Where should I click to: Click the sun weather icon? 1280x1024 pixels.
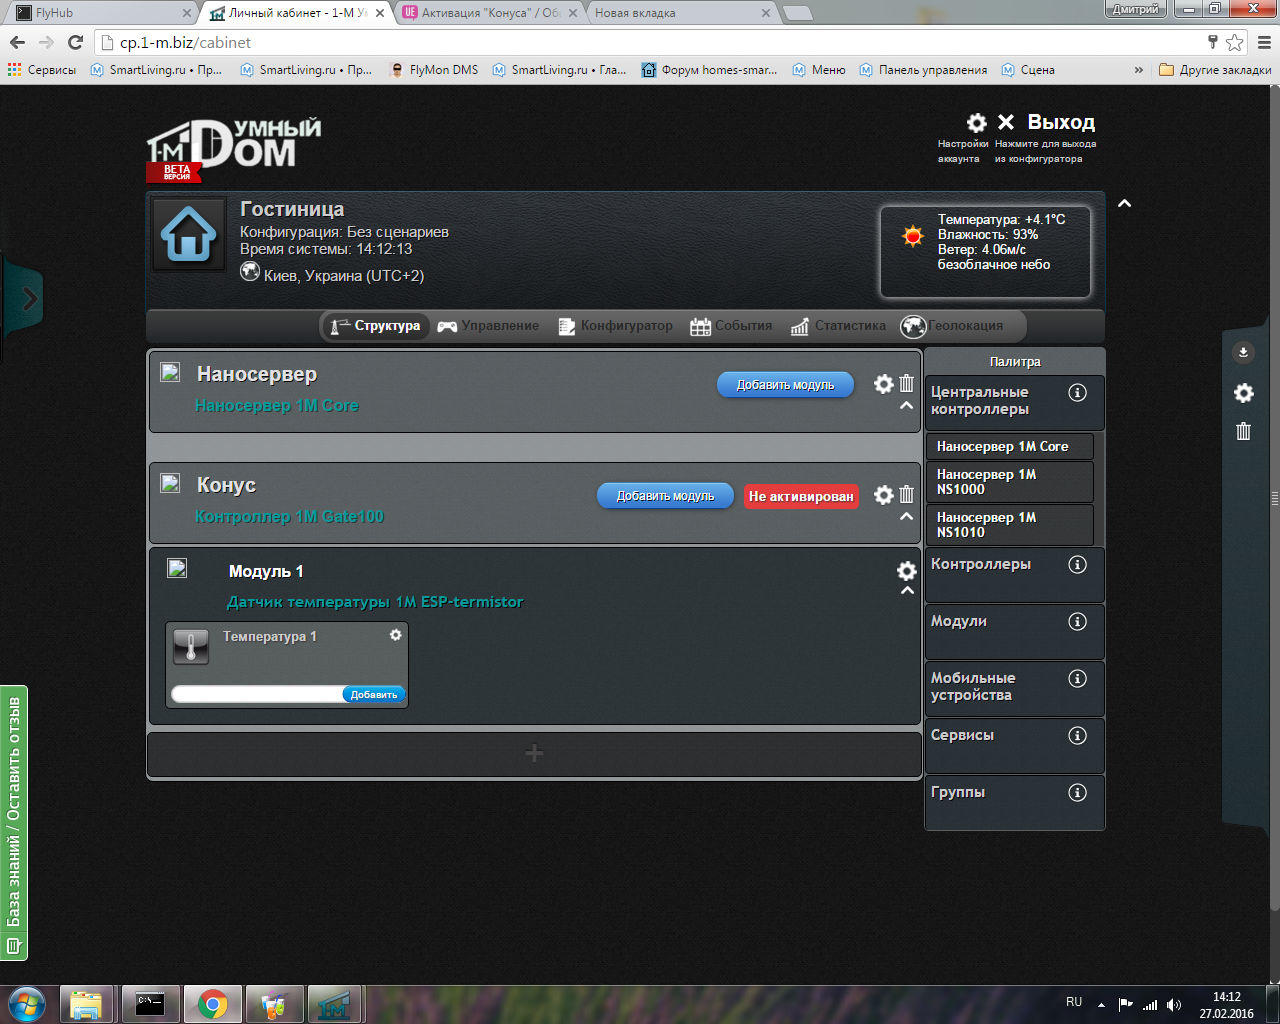(x=912, y=236)
